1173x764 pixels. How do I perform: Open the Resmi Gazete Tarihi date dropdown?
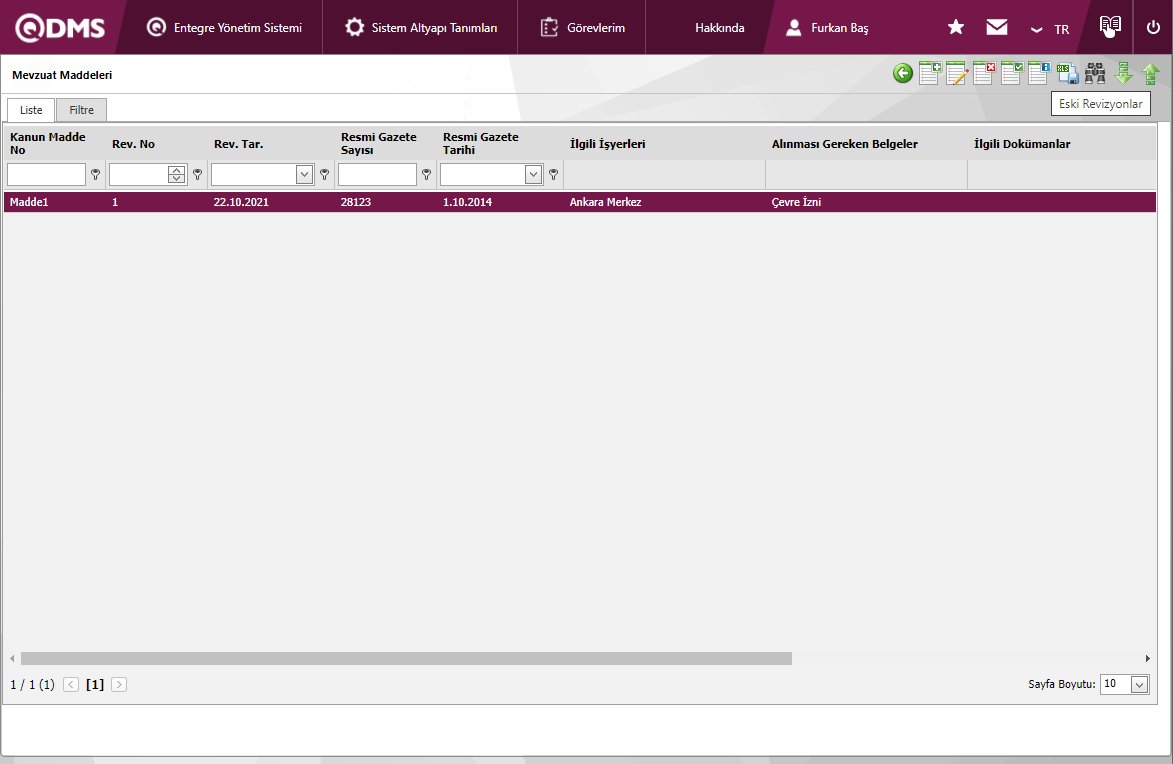(533, 174)
